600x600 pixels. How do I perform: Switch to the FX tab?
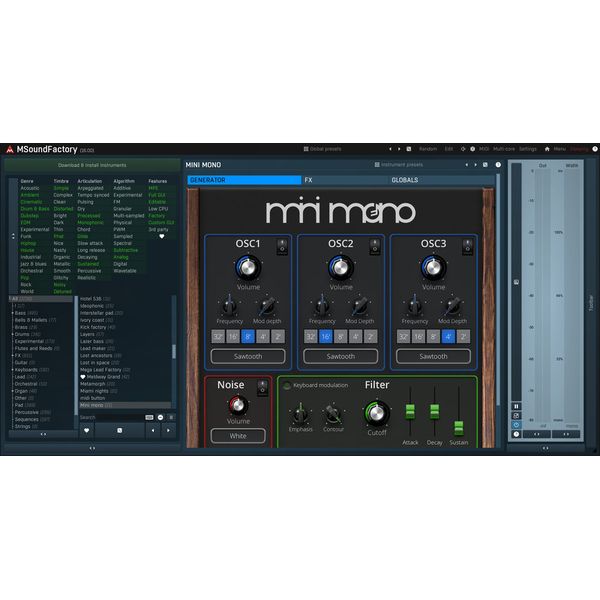pyautogui.click(x=345, y=180)
